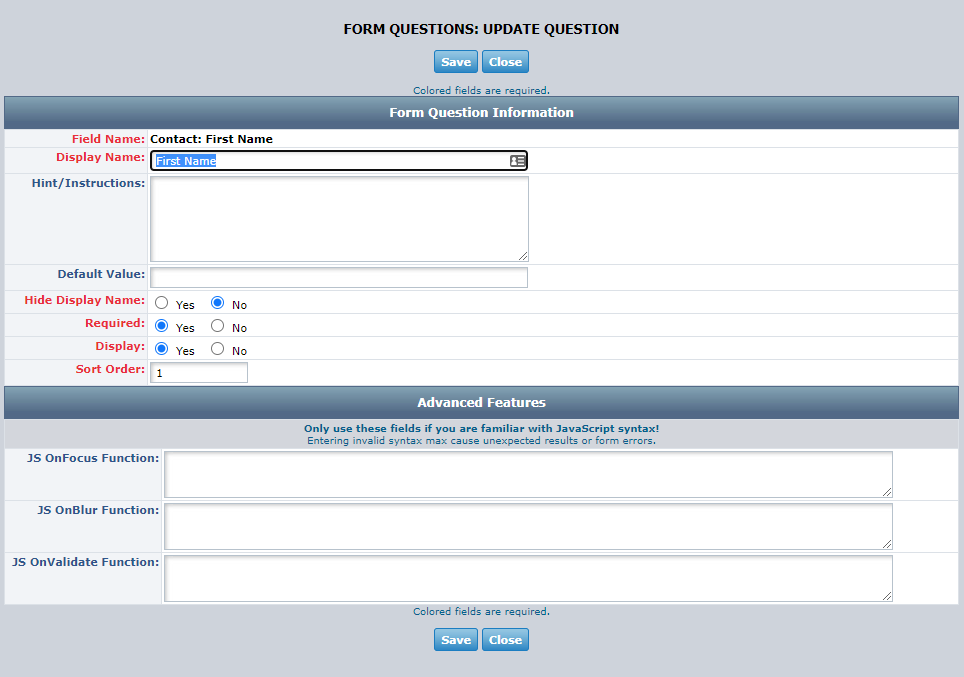
Task: Click the top 'Colored fields are required.' note
Action: [x=481, y=90]
